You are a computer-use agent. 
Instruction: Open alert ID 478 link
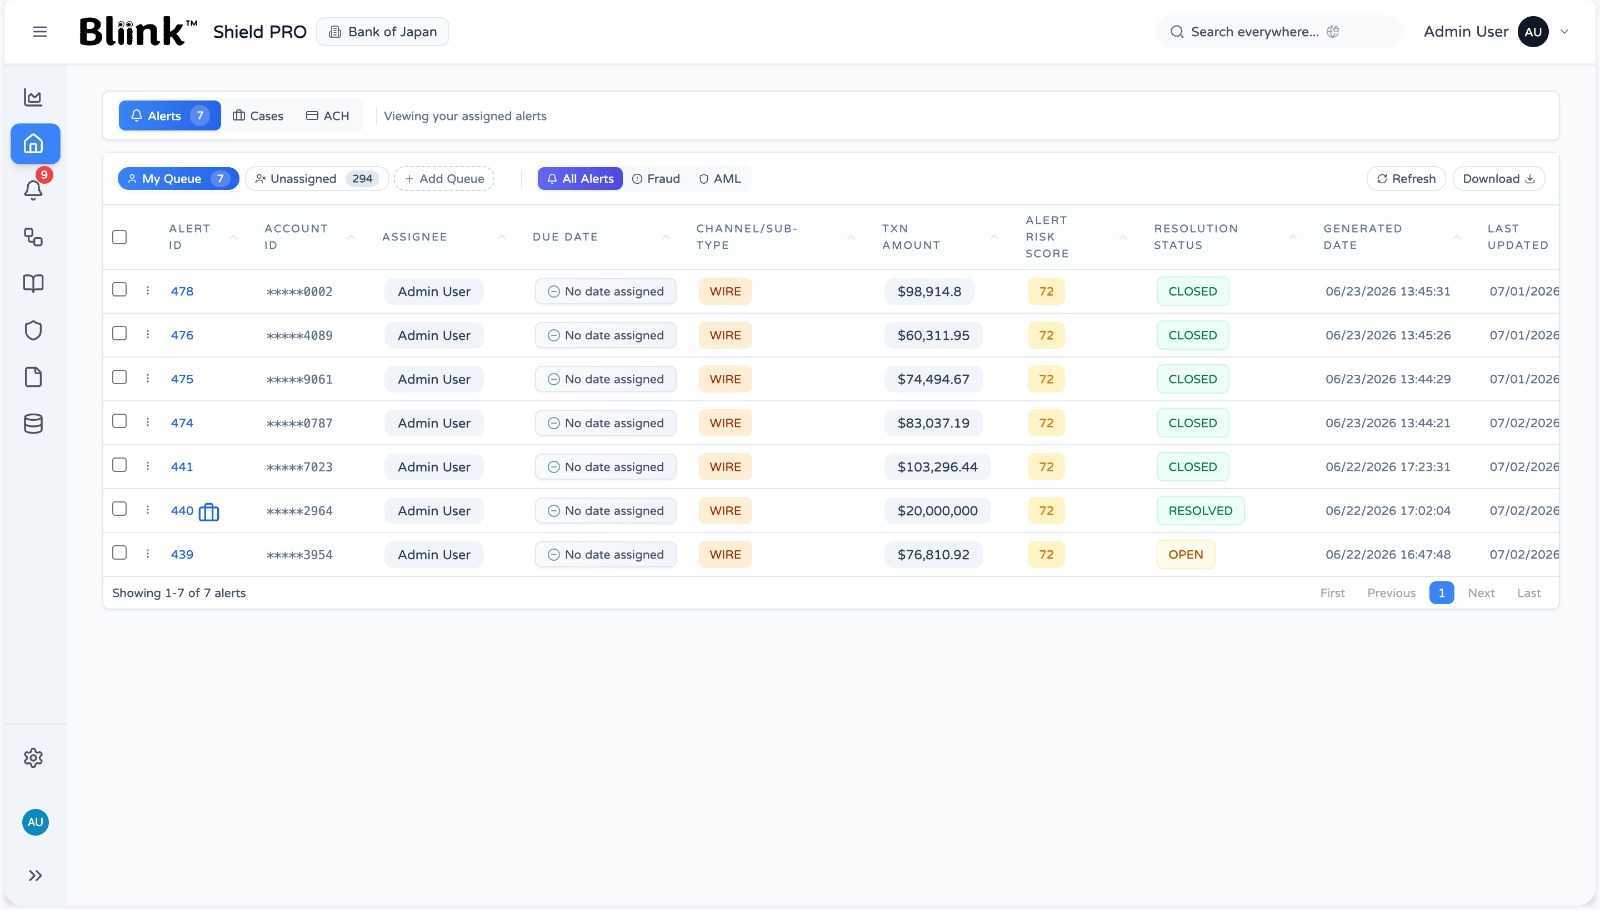pos(182,292)
